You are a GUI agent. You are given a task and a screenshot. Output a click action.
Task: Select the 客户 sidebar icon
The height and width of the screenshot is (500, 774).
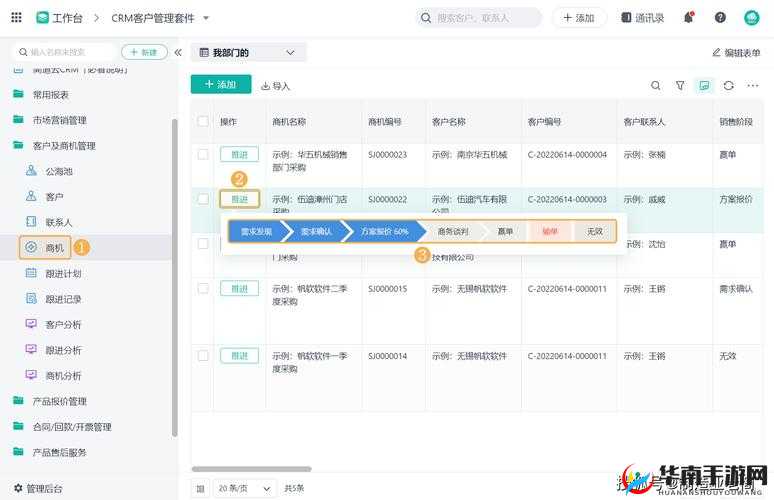(x=31, y=196)
